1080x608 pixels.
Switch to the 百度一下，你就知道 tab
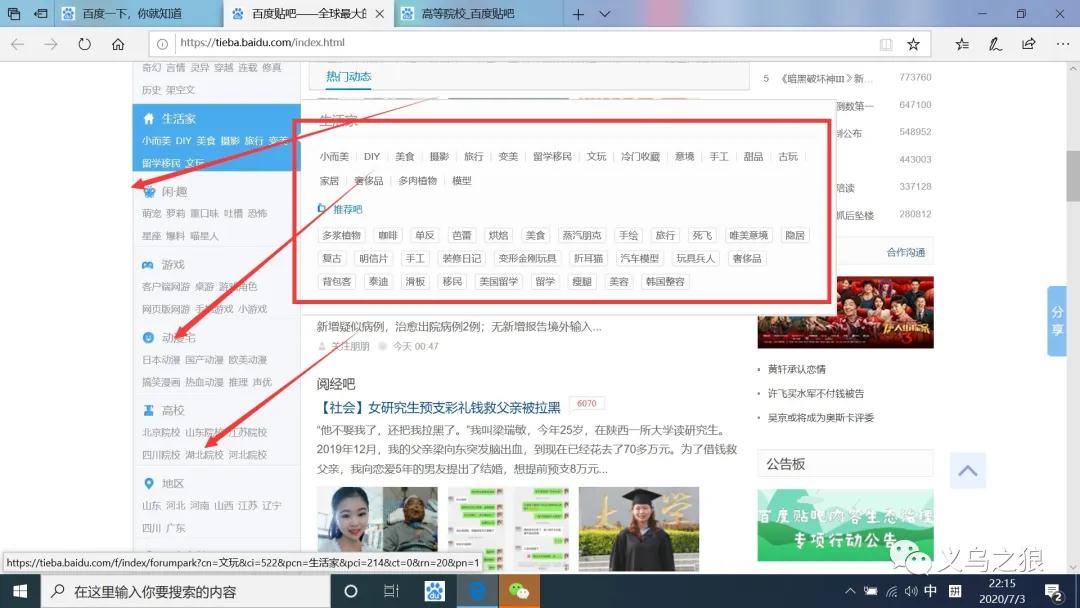[x=132, y=14]
